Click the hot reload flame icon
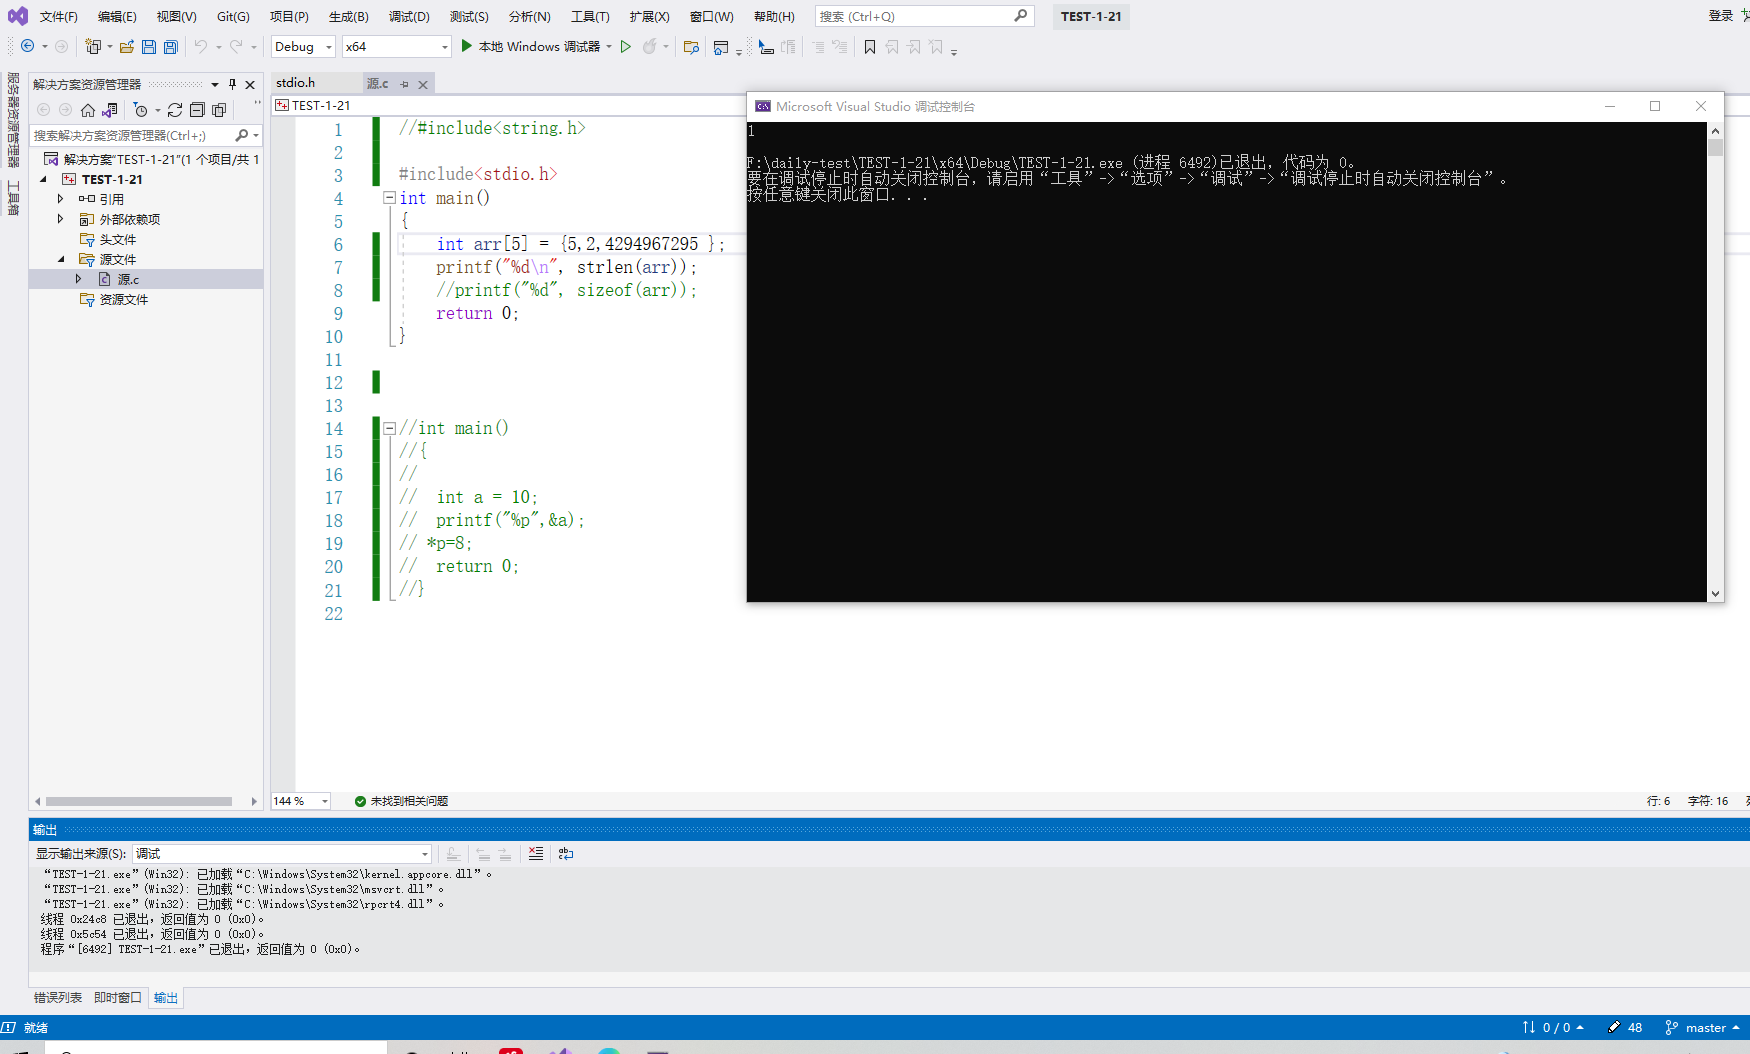Image resolution: width=1750 pixels, height=1054 pixels. tap(650, 46)
